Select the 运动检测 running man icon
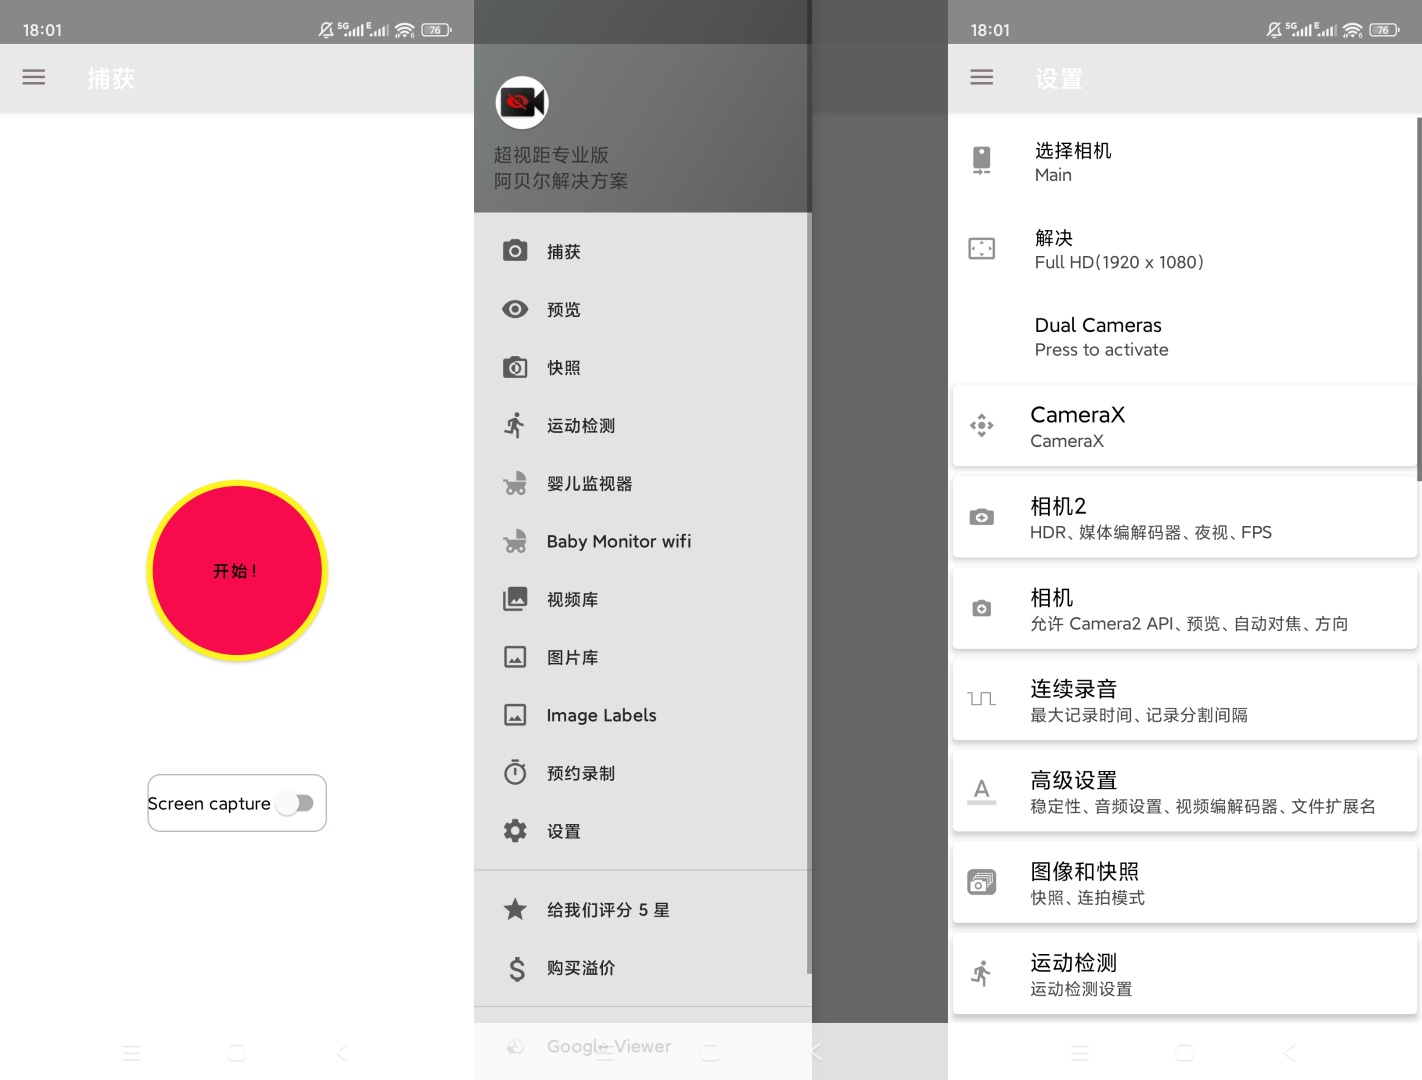 (514, 425)
